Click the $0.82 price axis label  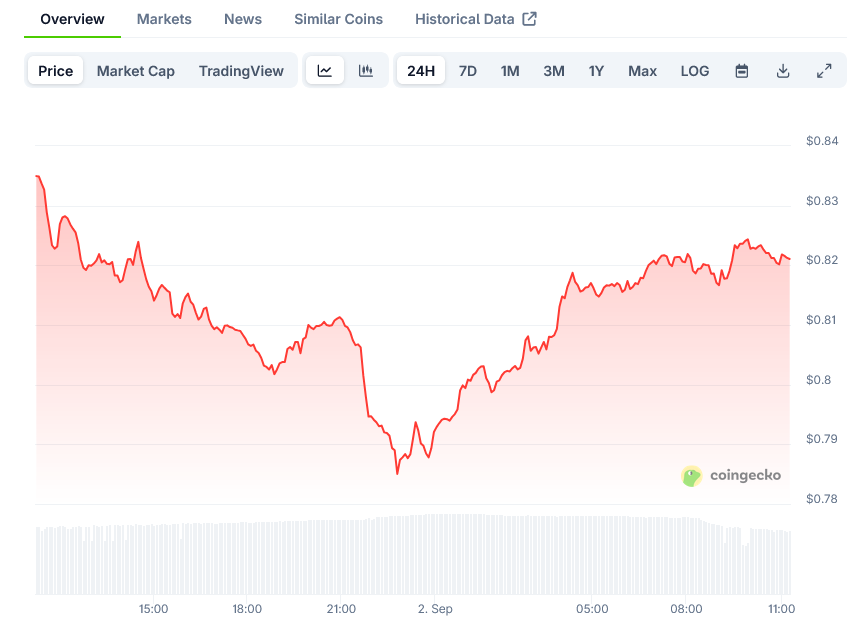pos(822,260)
